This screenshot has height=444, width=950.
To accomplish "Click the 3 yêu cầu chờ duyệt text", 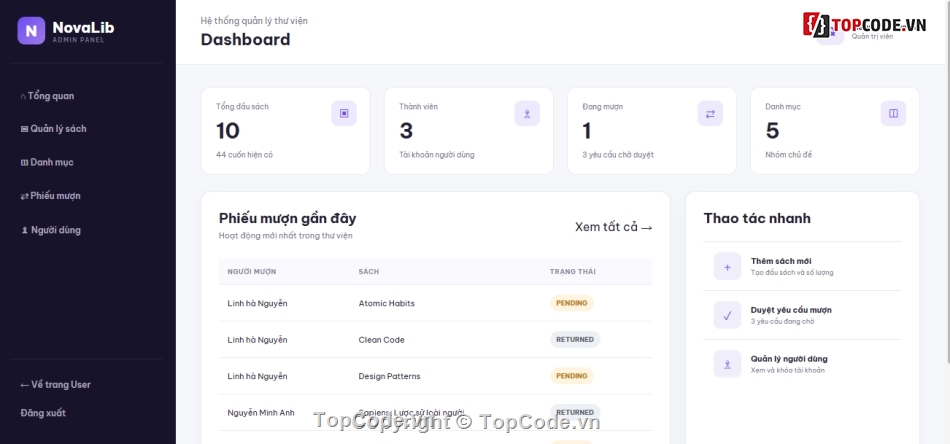I will point(618,155).
